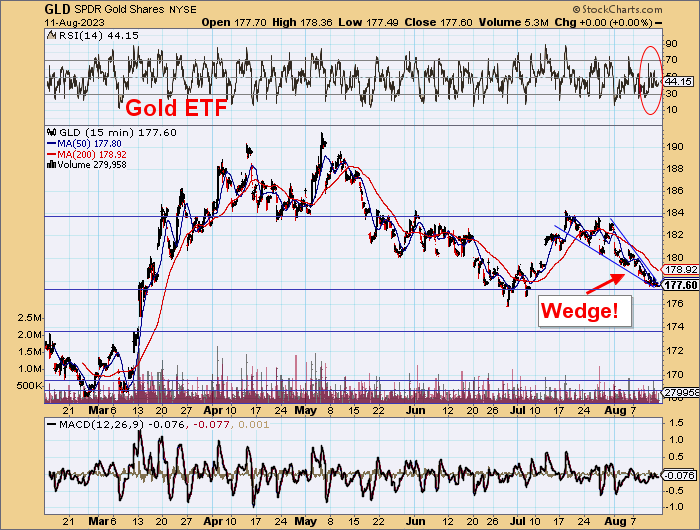
Task: Click the 2.0M volume axis label
Action: tap(30, 335)
